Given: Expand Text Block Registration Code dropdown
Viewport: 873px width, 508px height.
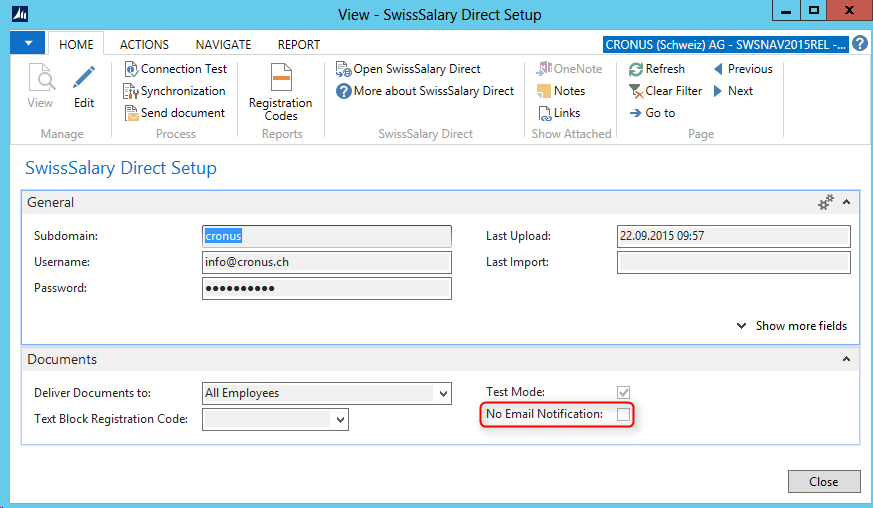Looking at the screenshot, I should coord(340,420).
